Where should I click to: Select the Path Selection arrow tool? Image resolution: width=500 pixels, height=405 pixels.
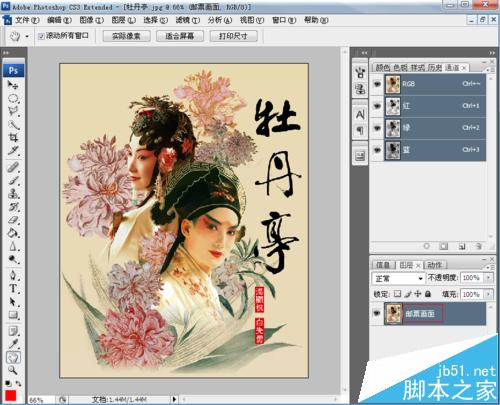[13, 302]
